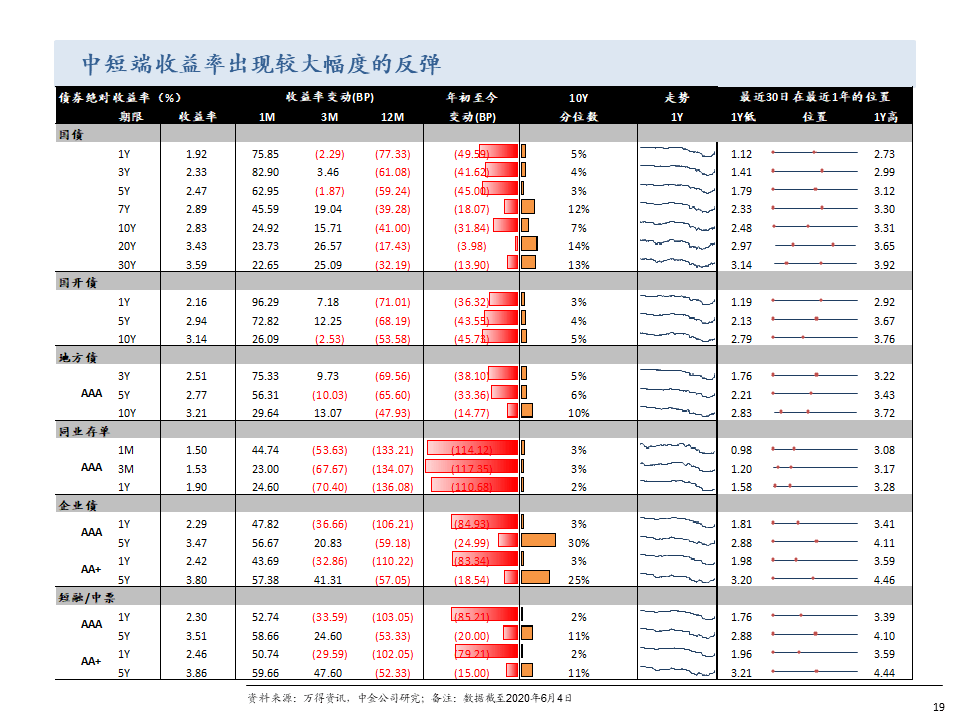960x720 pixels.
Task: Click the orange percentile bar beside 25%
Action: pyautogui.click(x=535, y=577)
